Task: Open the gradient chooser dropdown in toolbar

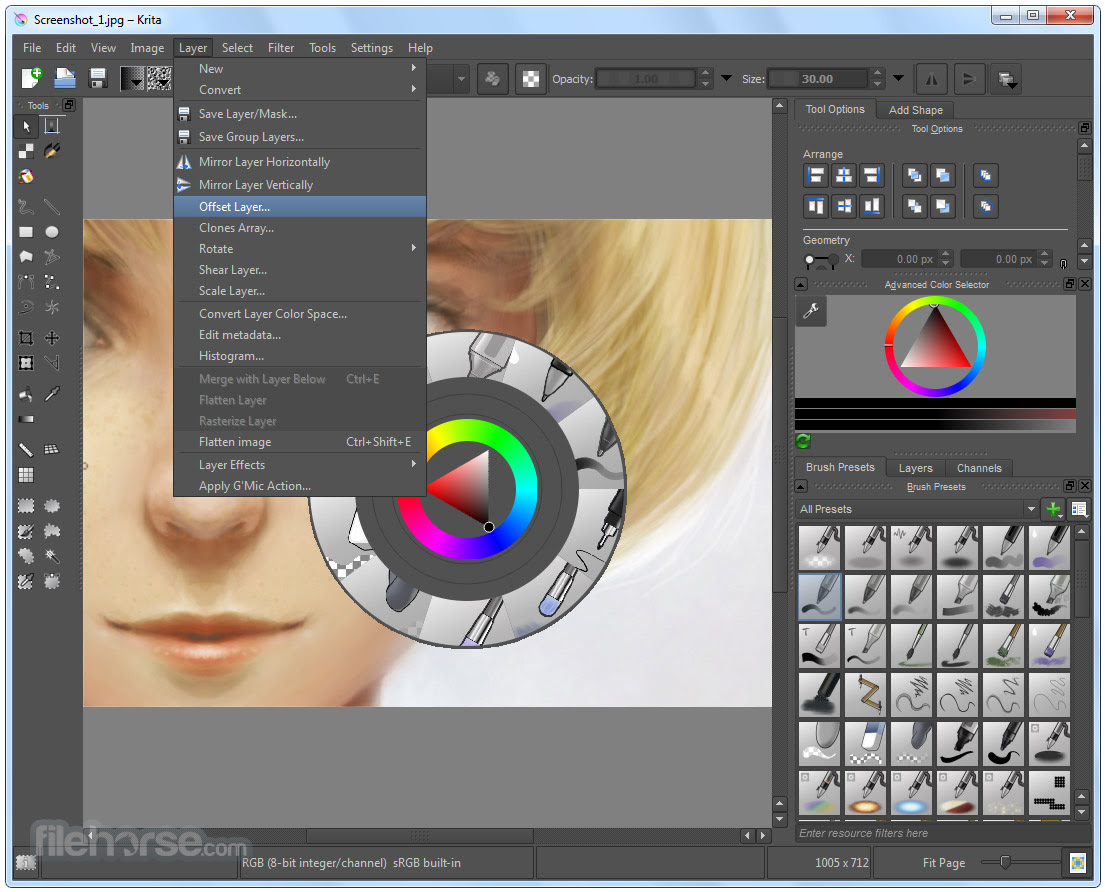Action: tap(134, 79)
